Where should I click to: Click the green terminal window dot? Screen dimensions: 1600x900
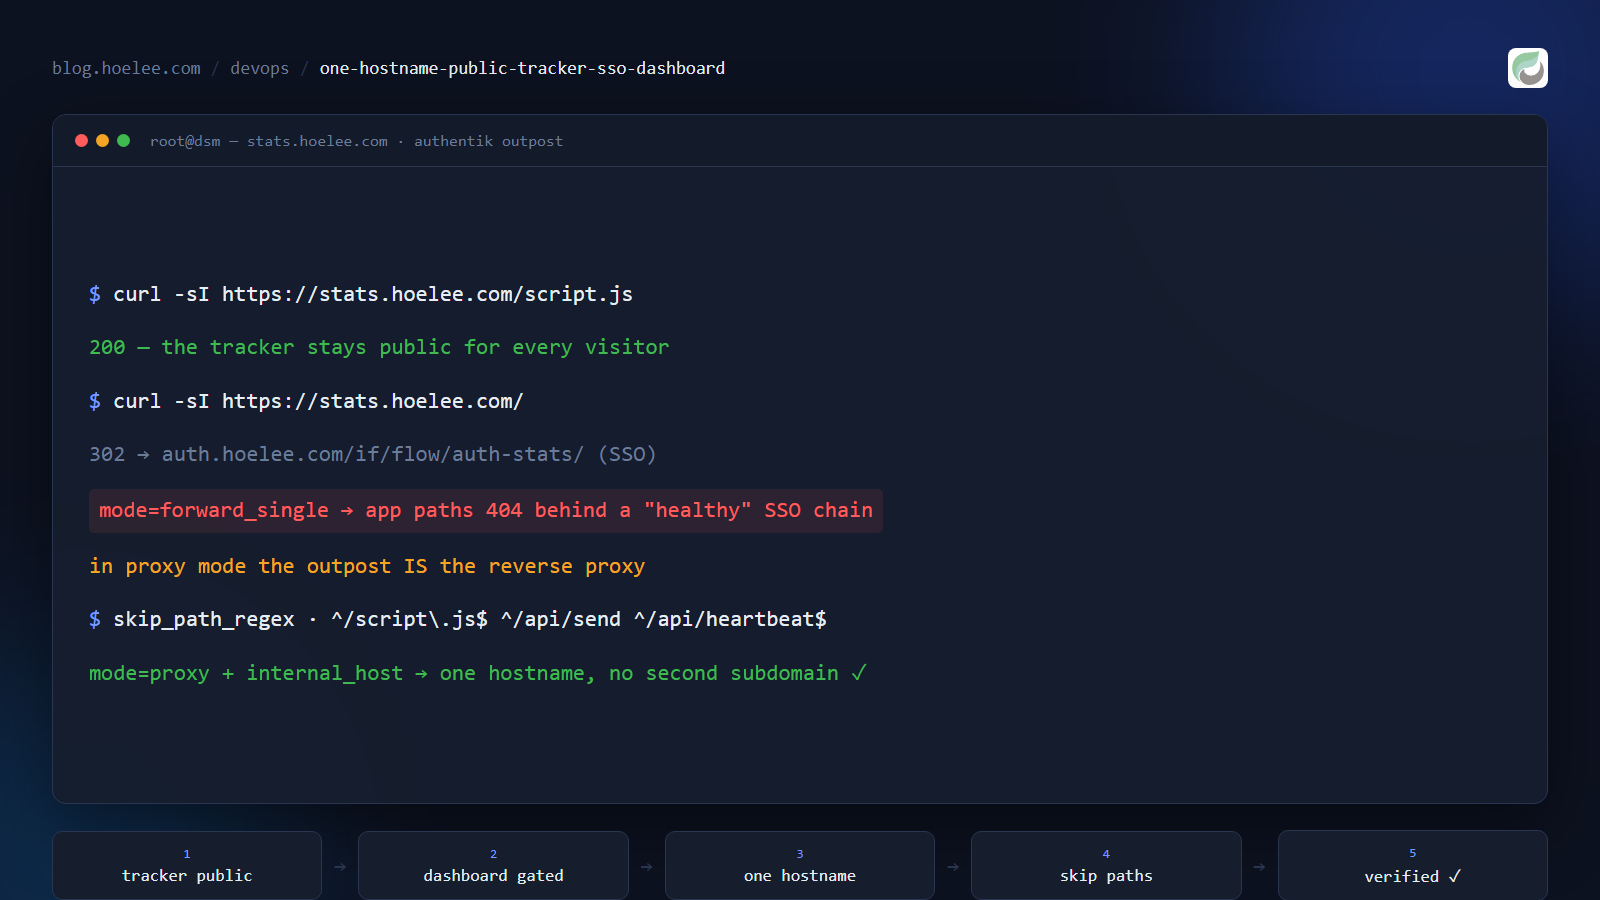pyautogui.click(x=124, y=141)
